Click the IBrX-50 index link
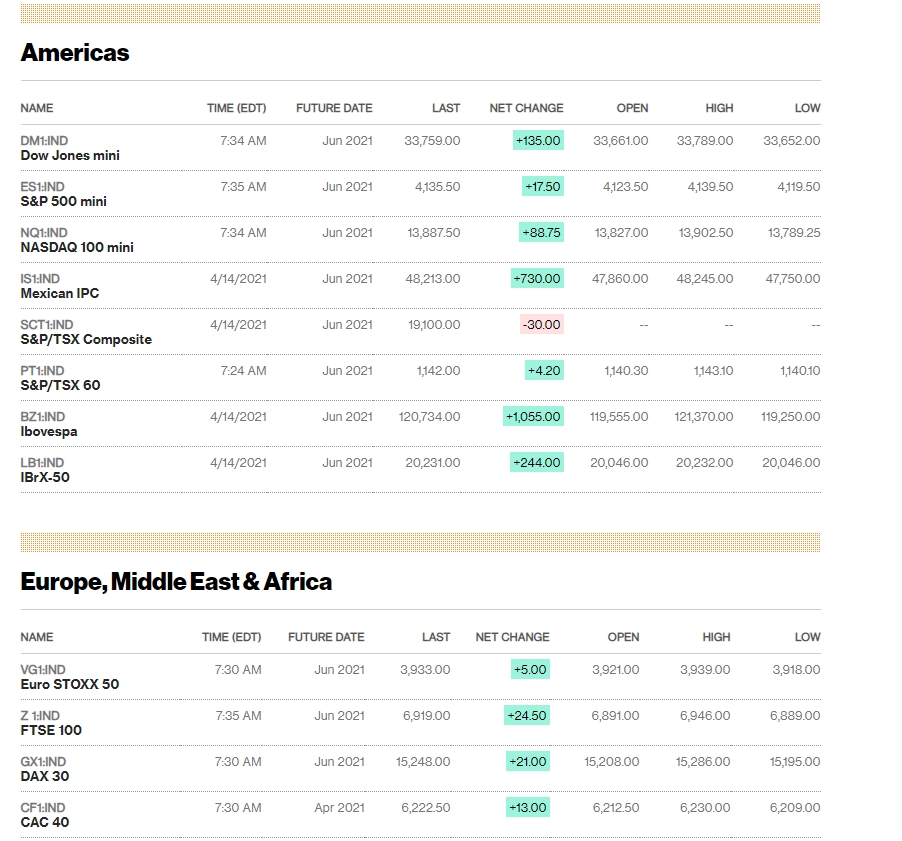This screenshot has height=841, width=902. tap(45, 478)
